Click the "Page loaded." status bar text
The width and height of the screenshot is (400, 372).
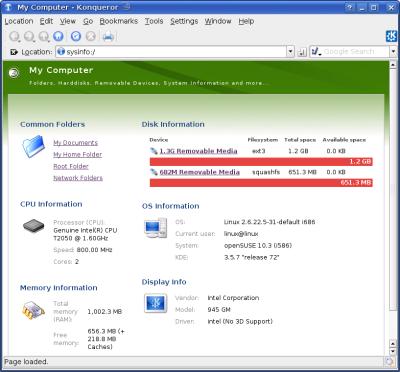pyautogui.click(x=26, y=361)
